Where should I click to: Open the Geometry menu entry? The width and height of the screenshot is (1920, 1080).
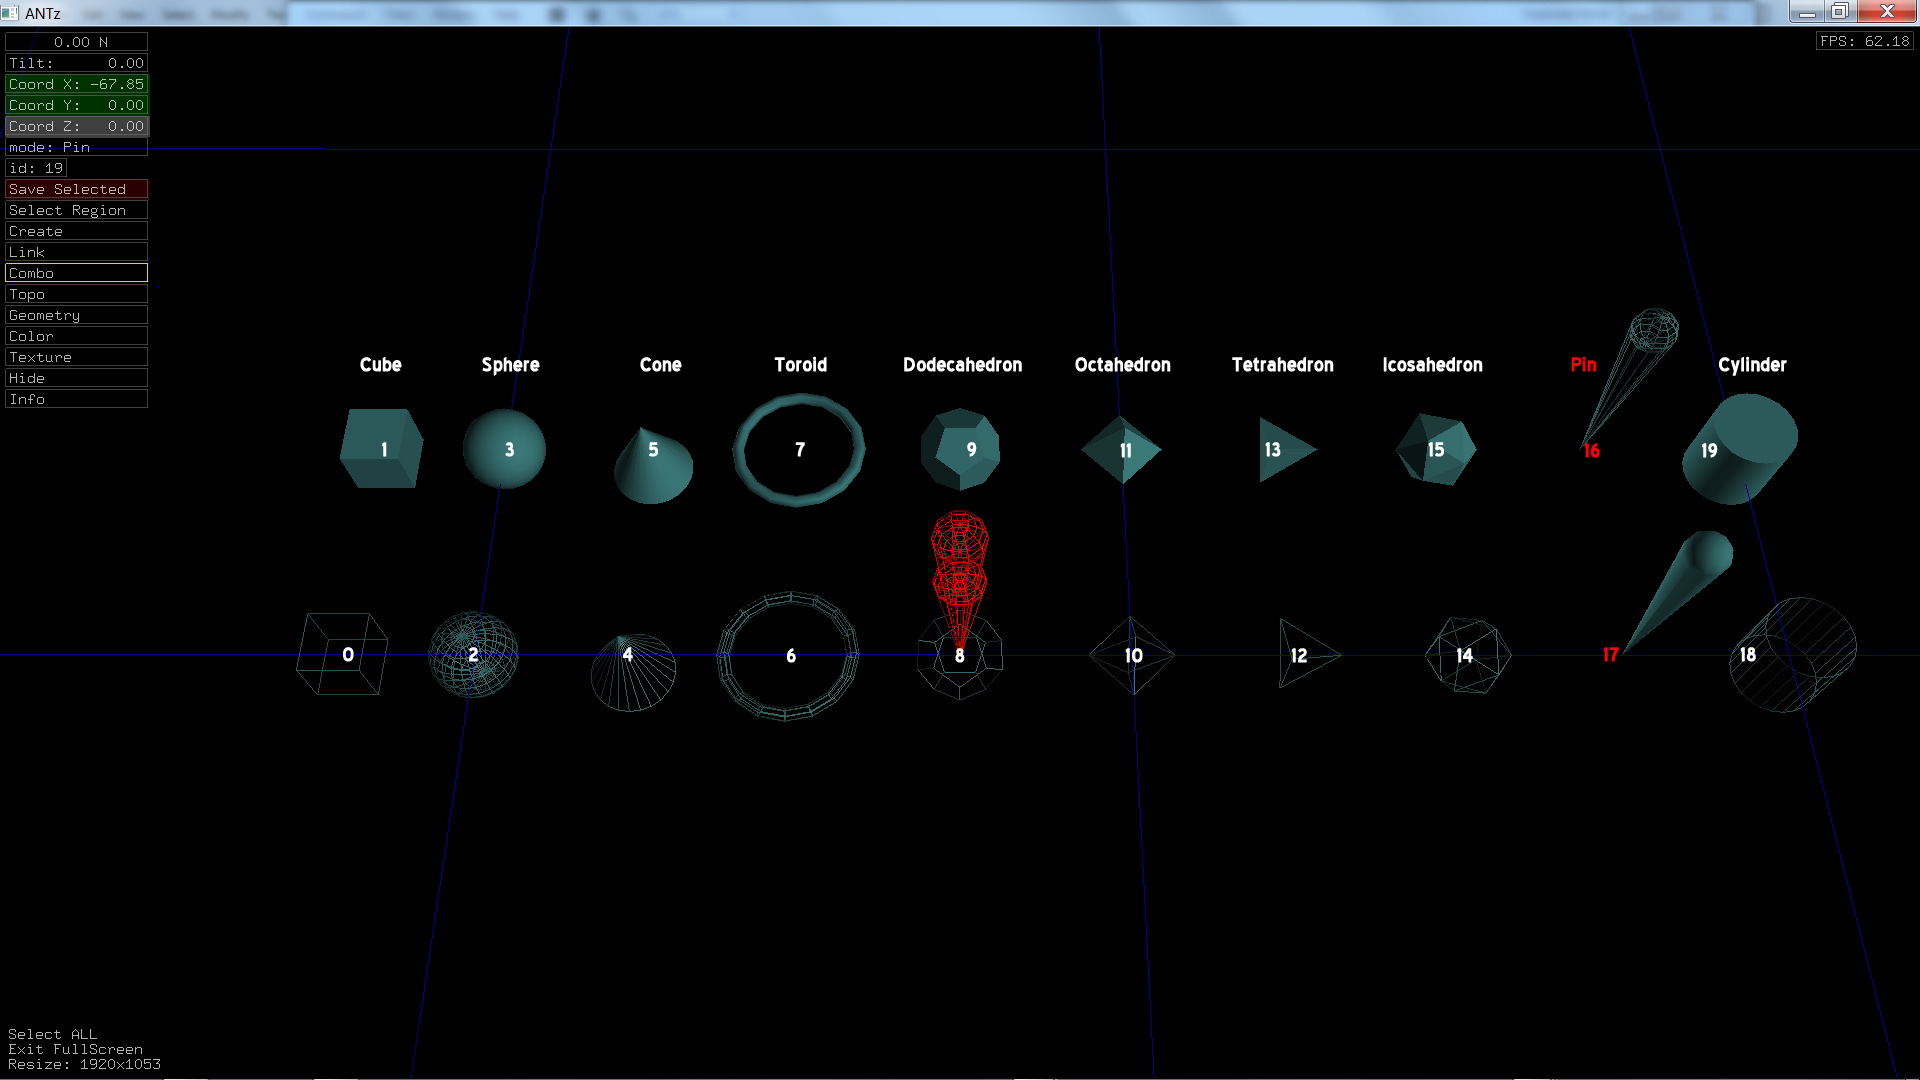76,315
